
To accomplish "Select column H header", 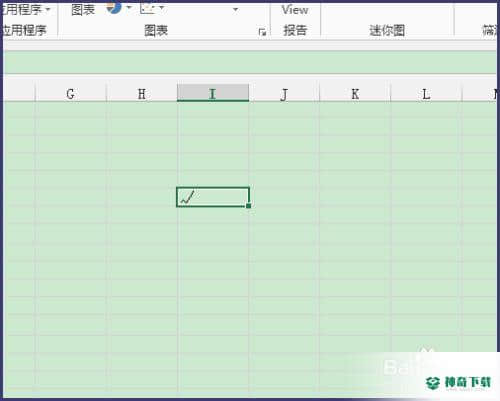I will click(142, 94).
